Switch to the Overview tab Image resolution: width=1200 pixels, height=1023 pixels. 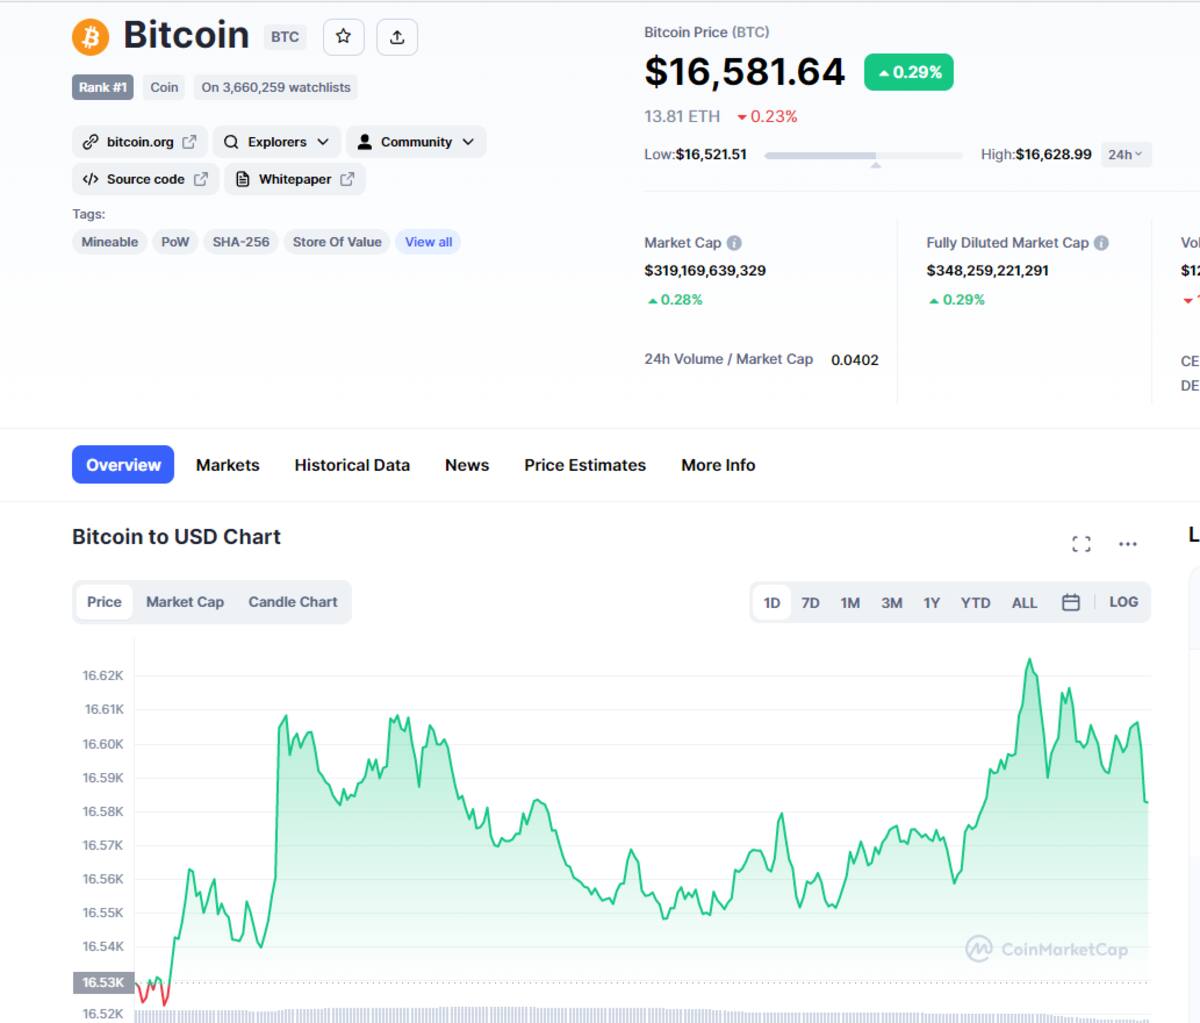[x=123, y=465]
